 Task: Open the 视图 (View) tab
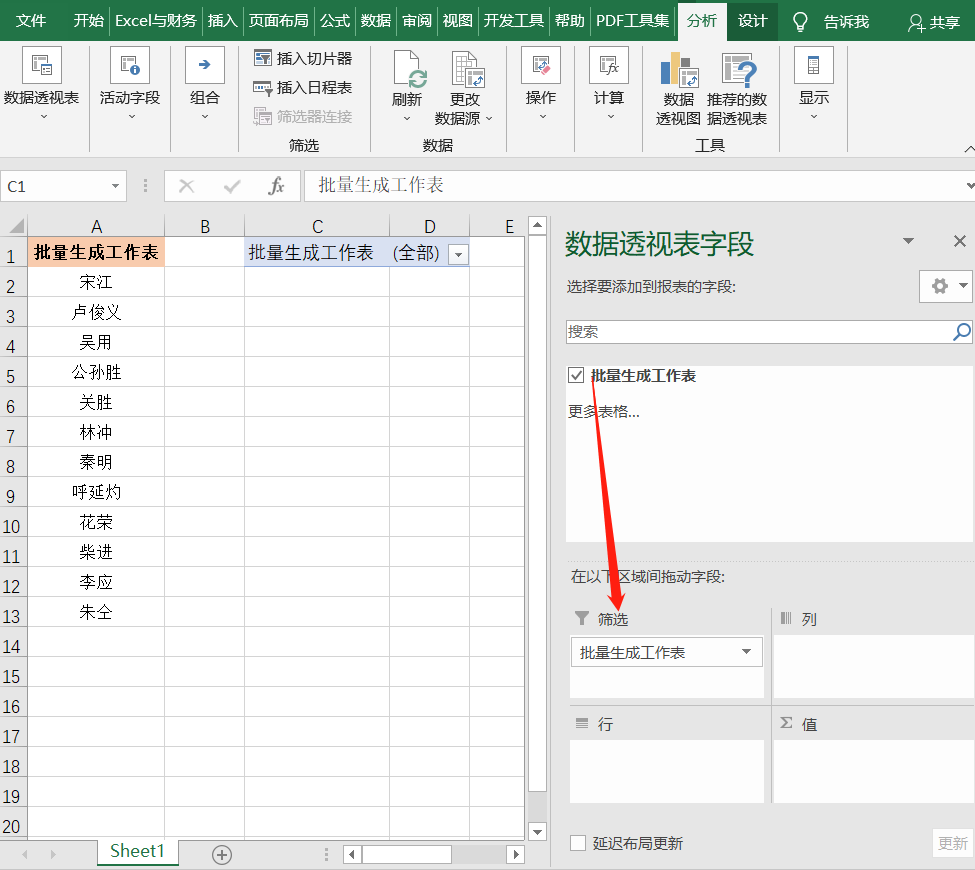[x=458, y=21]
